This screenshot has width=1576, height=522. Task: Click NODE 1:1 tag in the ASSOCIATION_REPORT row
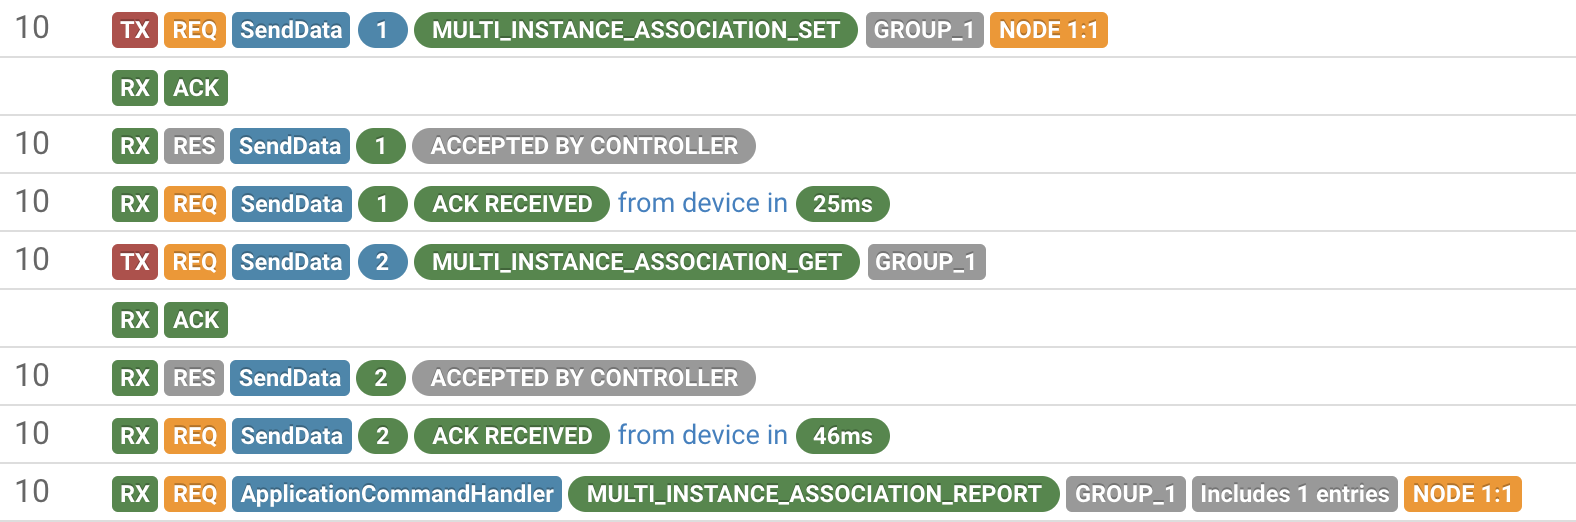[x=1462, y=494]
